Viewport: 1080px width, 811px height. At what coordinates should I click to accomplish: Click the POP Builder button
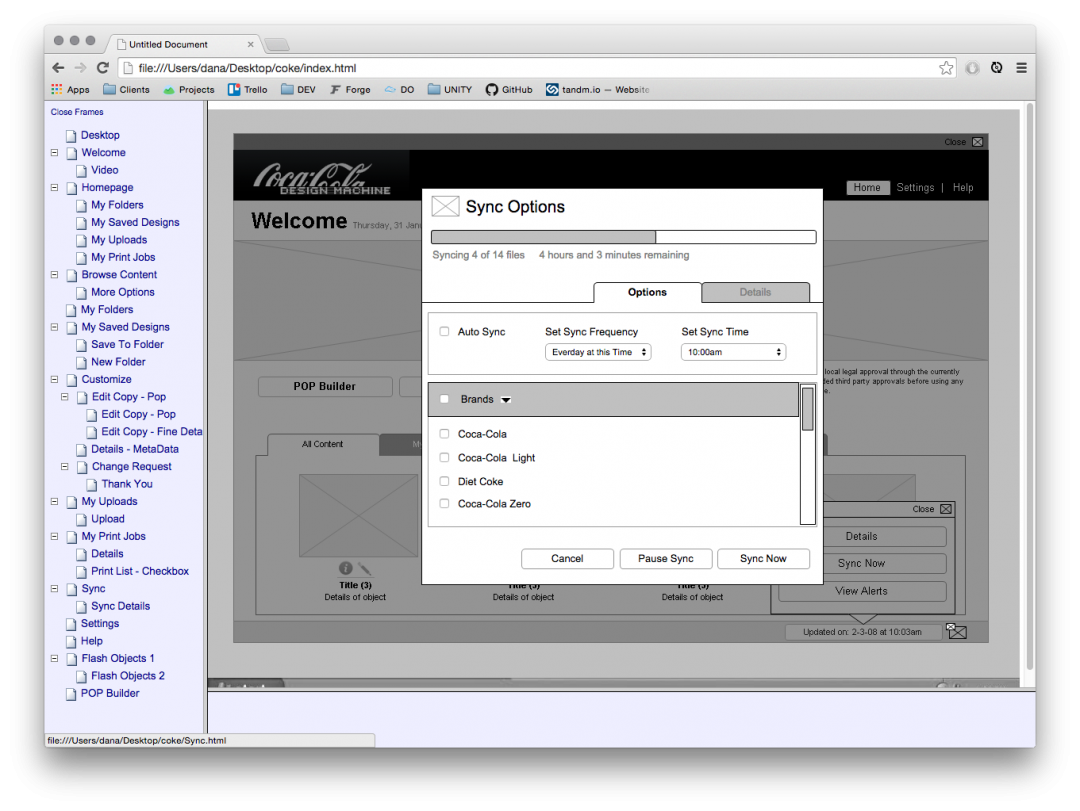coord(324,387)
